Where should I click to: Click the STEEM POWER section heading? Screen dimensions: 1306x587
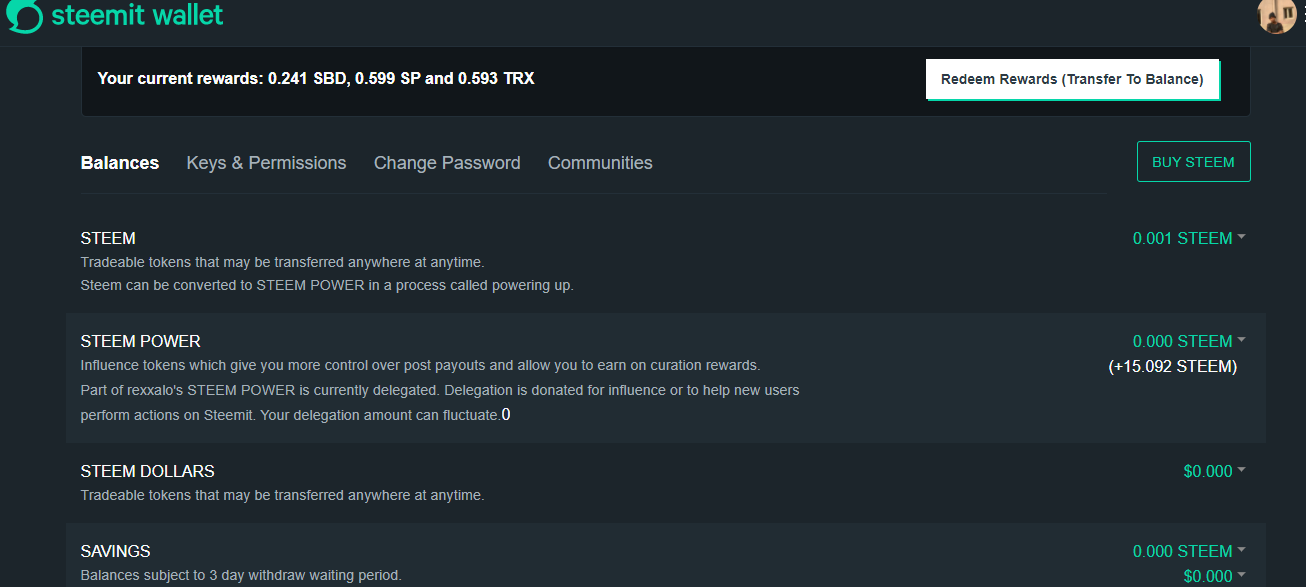141,341
